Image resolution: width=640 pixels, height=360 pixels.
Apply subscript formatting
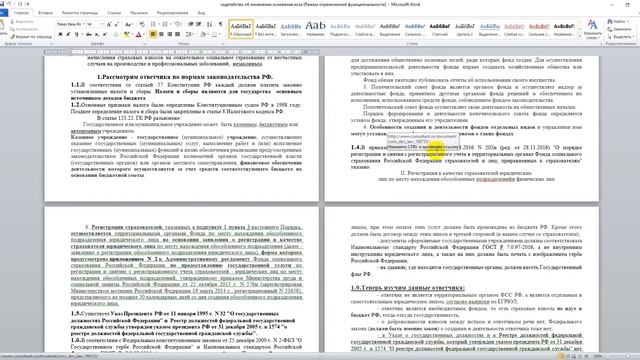pos(97,34)
